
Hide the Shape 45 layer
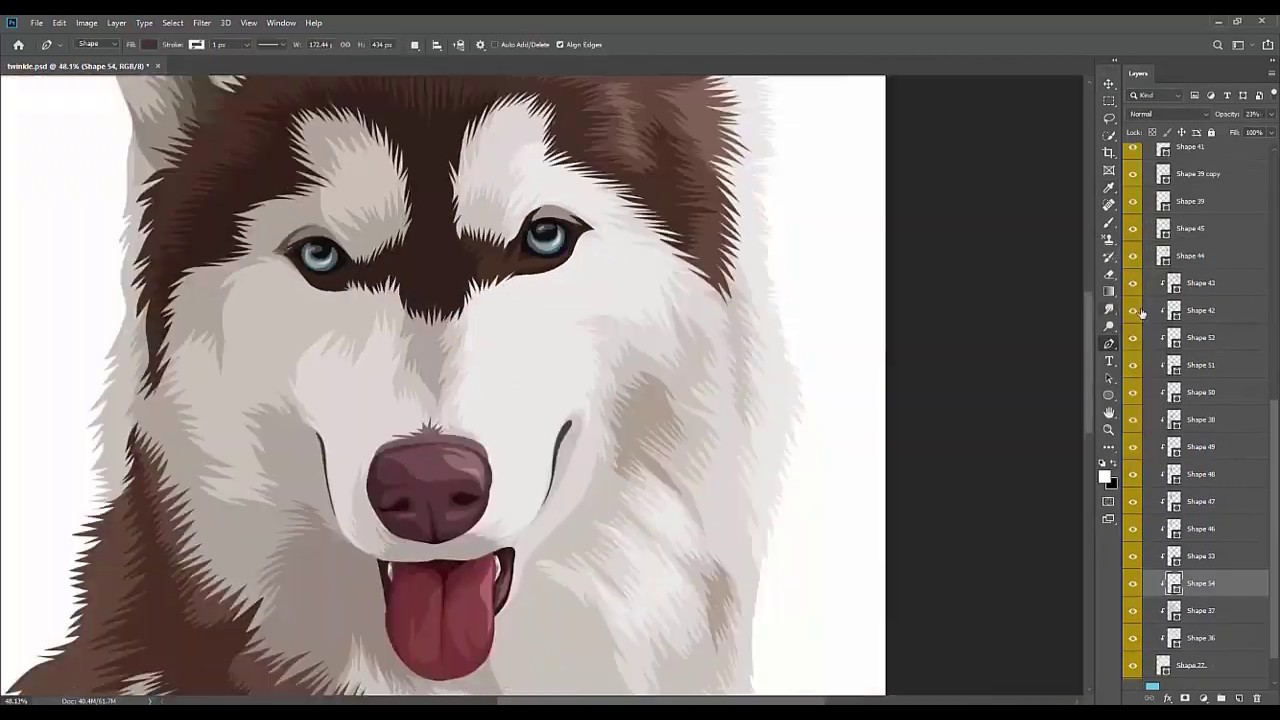(1132, 229)
